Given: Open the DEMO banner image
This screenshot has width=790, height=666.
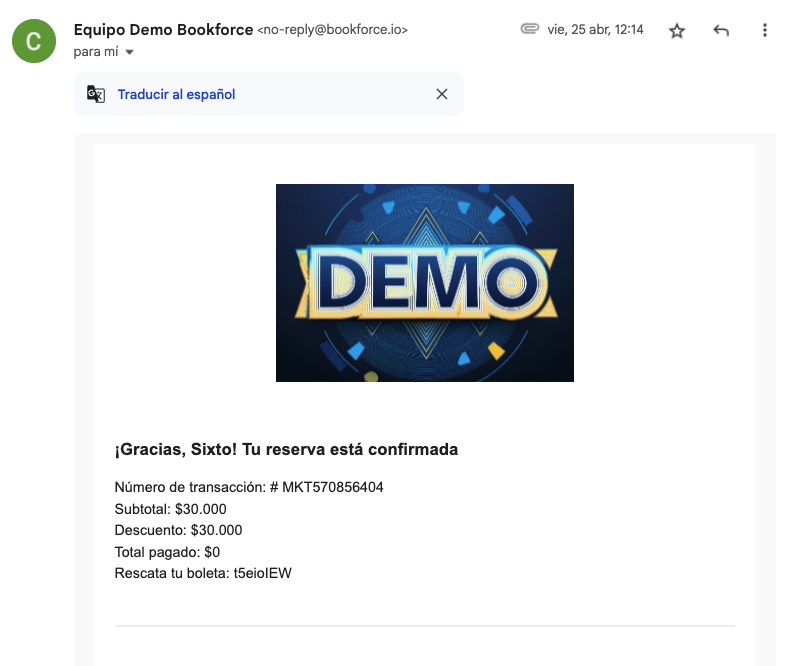Looking at the screenshot, I should (x=425, y=283).
